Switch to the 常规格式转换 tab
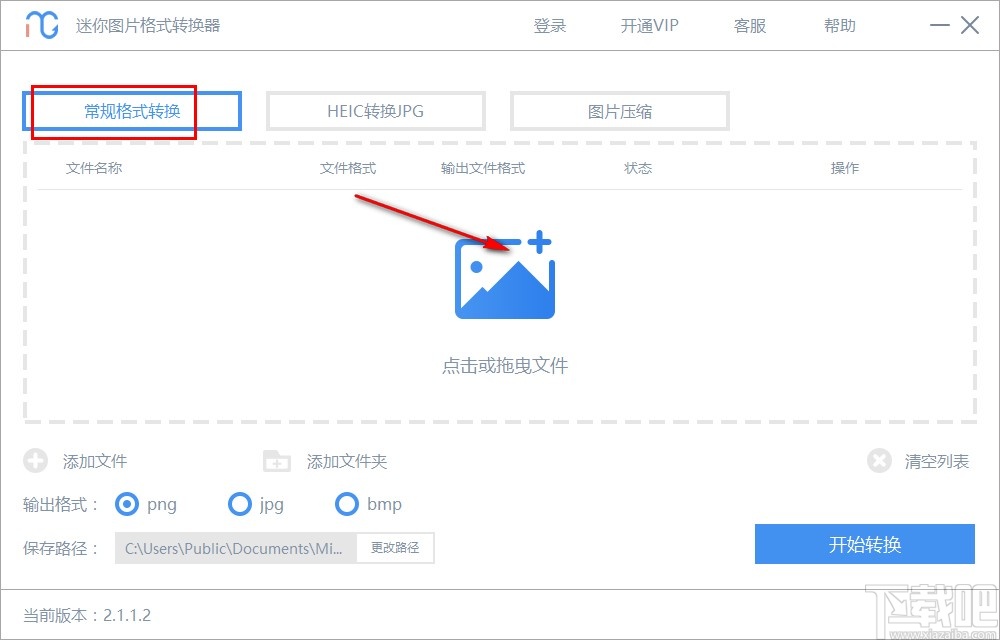The image size is (1000, 640). point(131,110)
